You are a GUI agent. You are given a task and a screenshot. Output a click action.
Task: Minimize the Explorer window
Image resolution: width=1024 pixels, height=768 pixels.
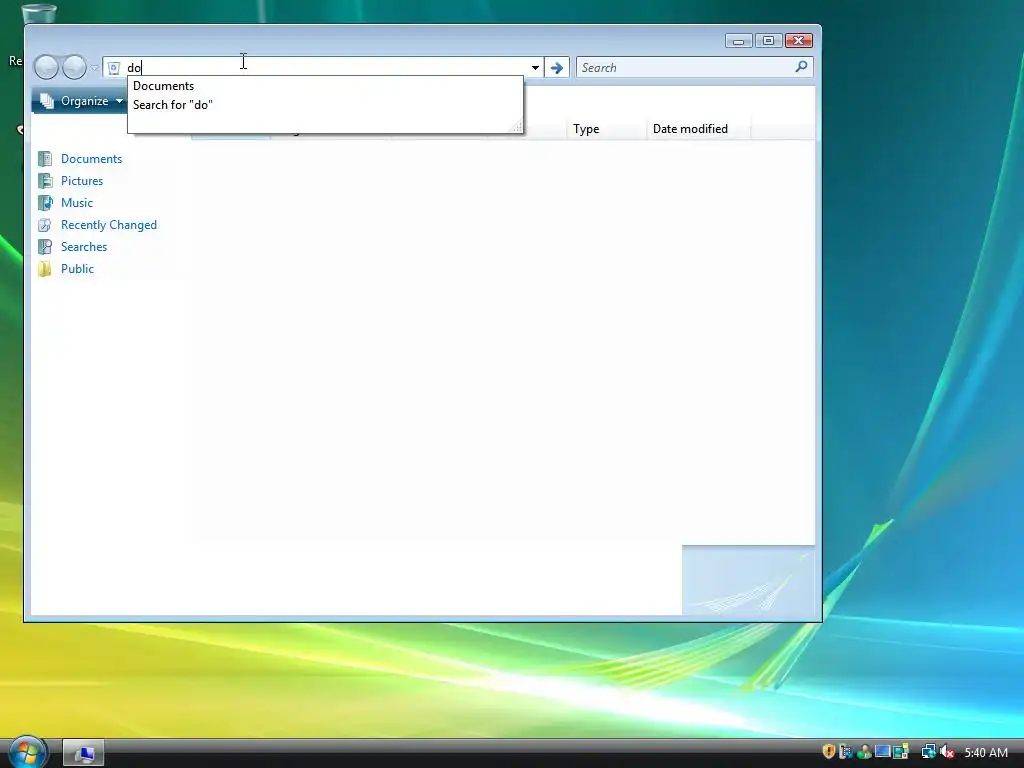click(x=739, y=40)
